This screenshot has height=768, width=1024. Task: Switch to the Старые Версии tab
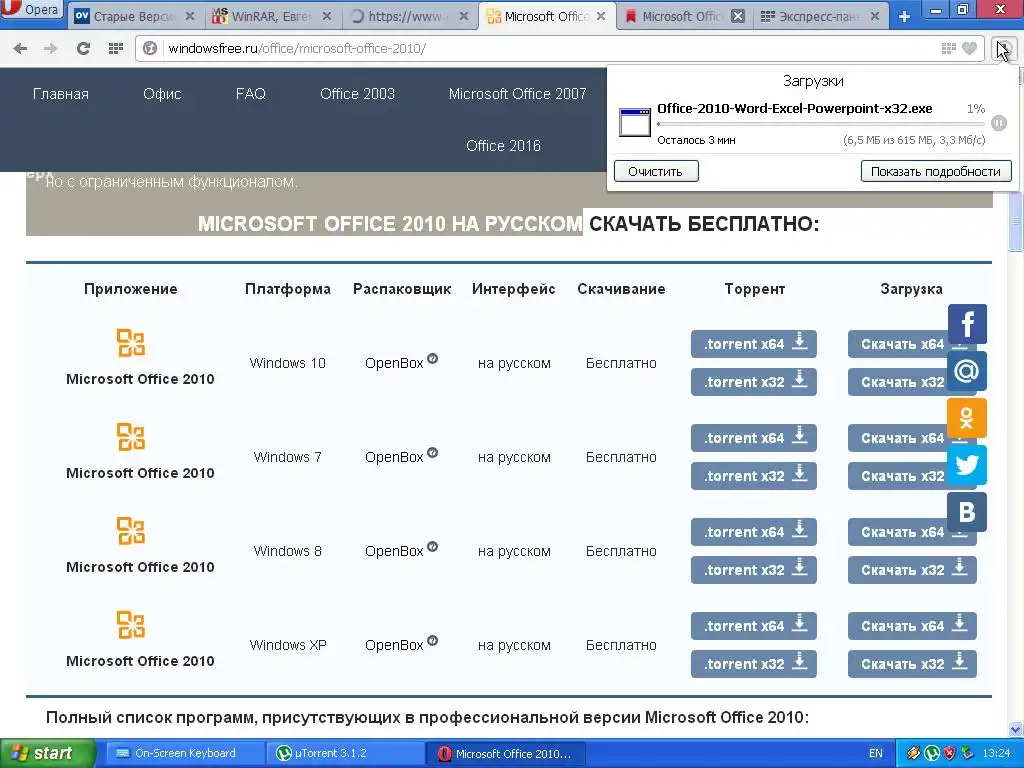134,16
